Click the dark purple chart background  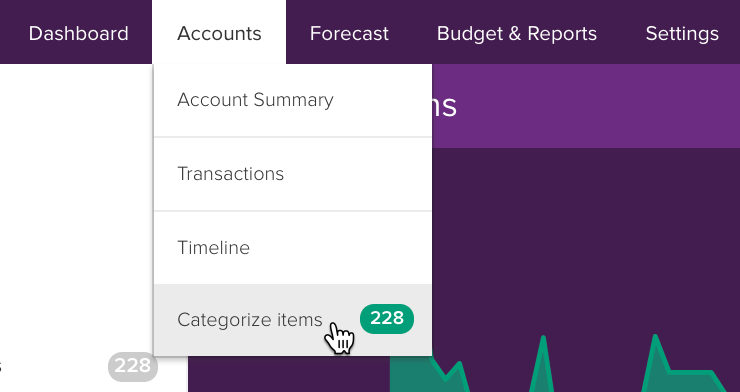pos(585,236)
